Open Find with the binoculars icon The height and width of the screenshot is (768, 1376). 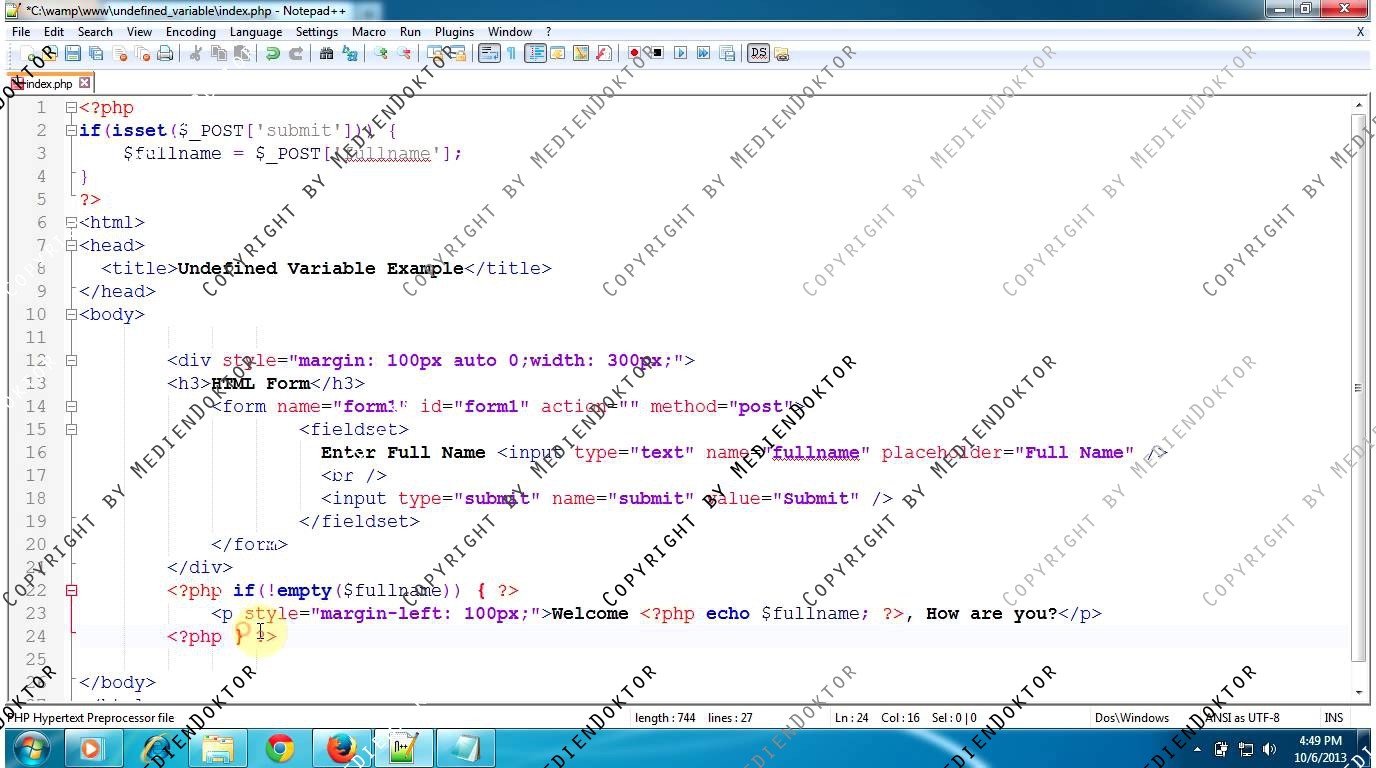326,54
